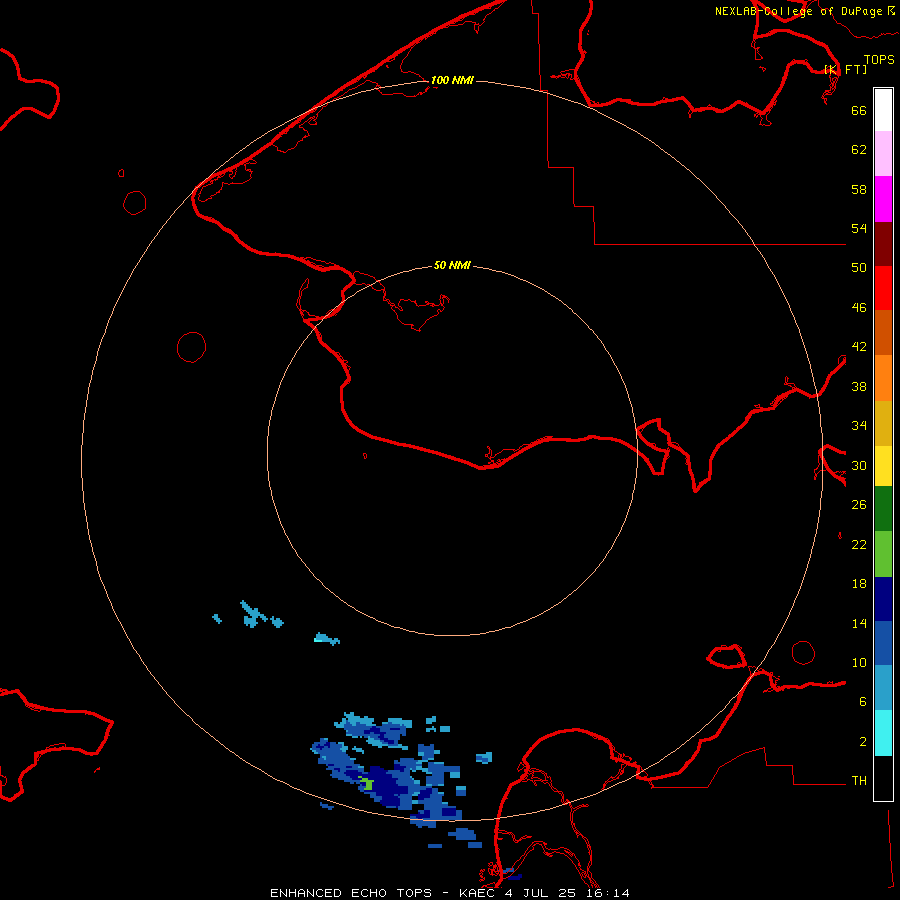900x900 pixels.
Task: Click the light pink 62 kft swatch
Action: 883,154
